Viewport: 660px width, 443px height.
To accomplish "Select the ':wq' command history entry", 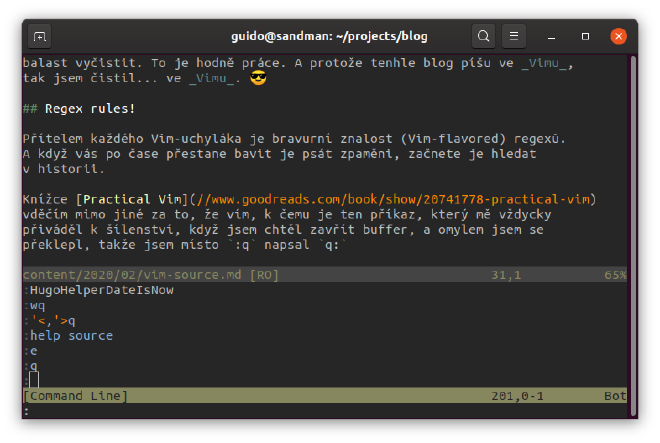I will pyautogui.click(x=35, y=305).
